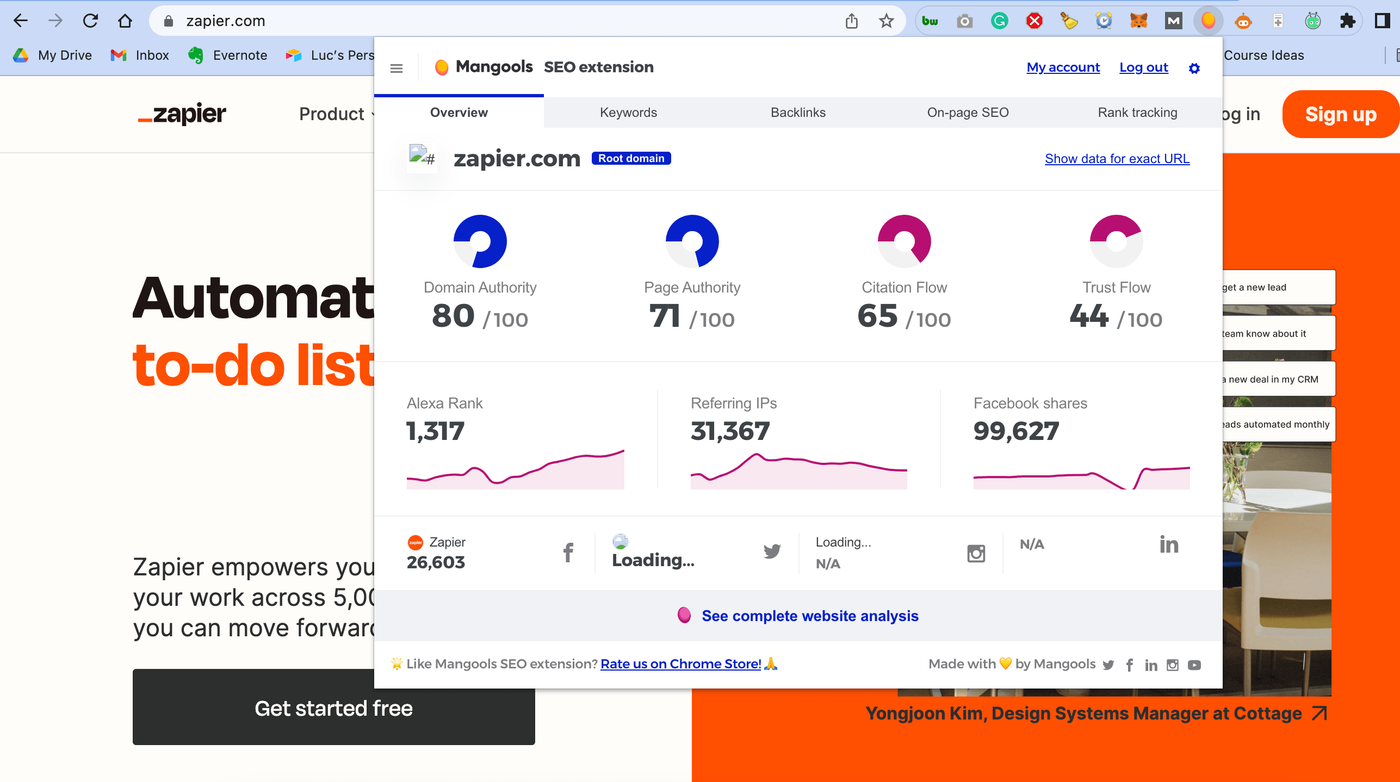Switch to the Keywords tab
The image size is (1400, 782).
point(628,112)
